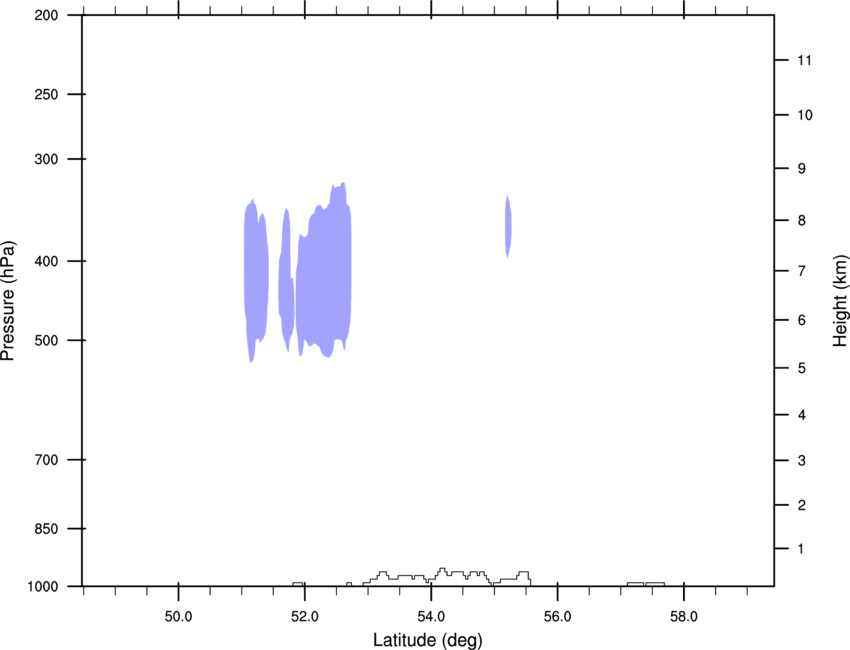The image size is (850, 650).
Task: Click the 400 pressure tick label
Action: pyautogui.click(x=46, y=261)
